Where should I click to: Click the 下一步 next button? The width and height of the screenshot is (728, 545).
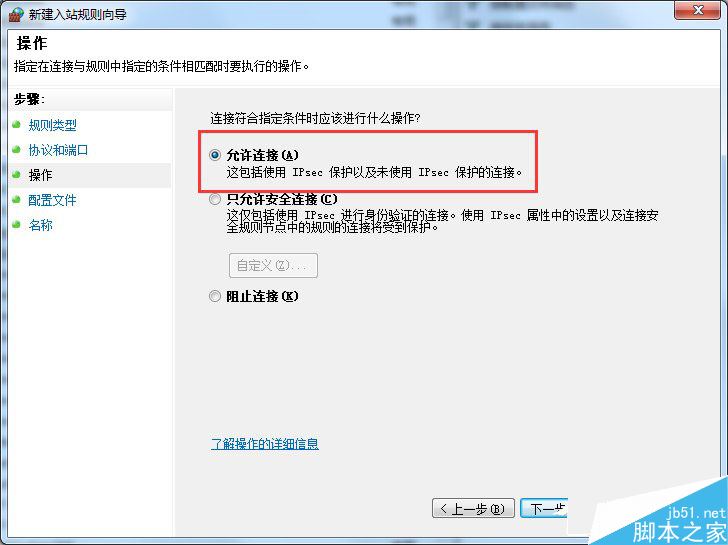pyautogui.click(x=544, y=509)
